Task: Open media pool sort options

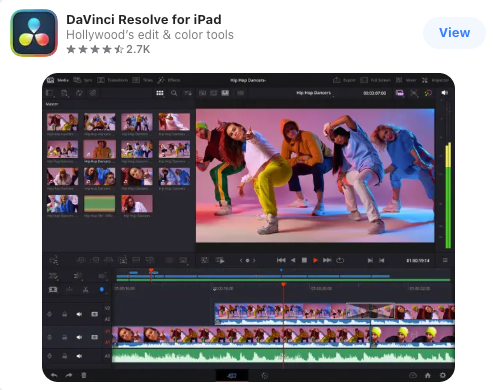Action: (x=188, y=93)
